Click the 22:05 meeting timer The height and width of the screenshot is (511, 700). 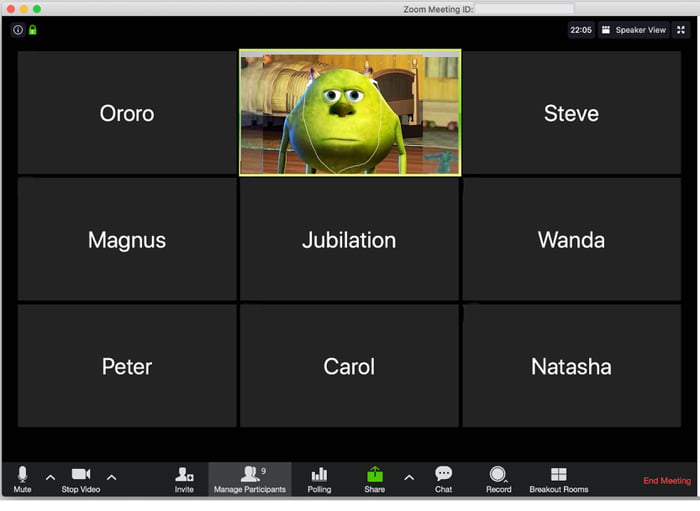[580, 30]
